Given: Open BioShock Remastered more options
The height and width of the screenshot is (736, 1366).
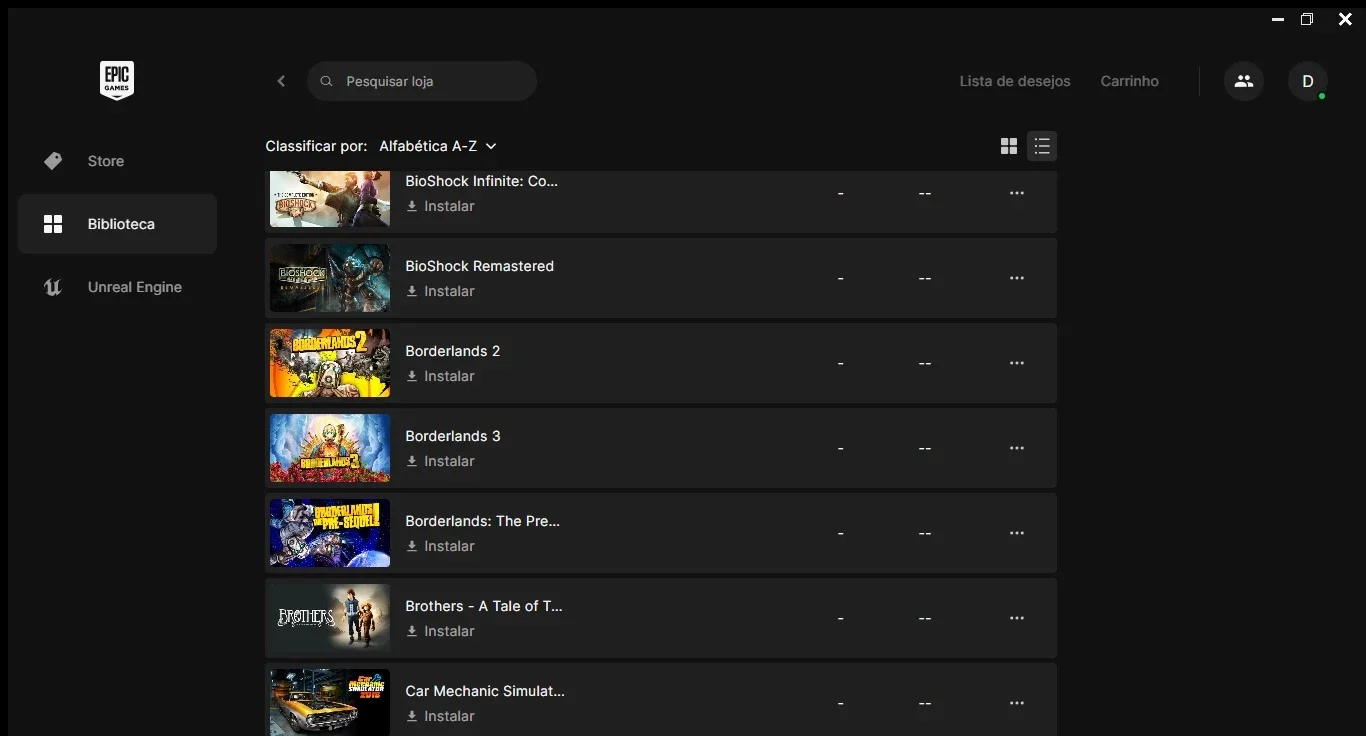Looking at the screenshot, I should pos(1017,278).
